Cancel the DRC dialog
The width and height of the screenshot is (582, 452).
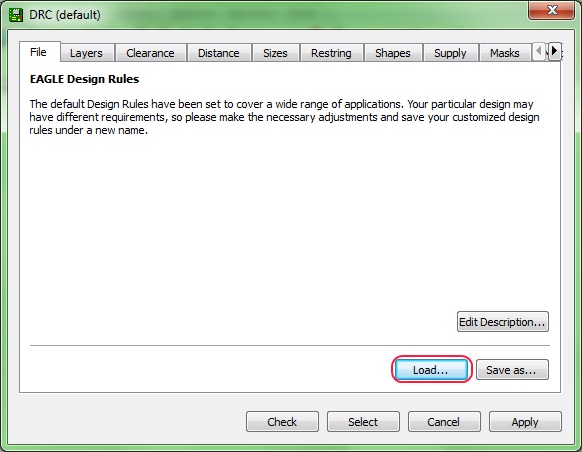tap(444, 422)
